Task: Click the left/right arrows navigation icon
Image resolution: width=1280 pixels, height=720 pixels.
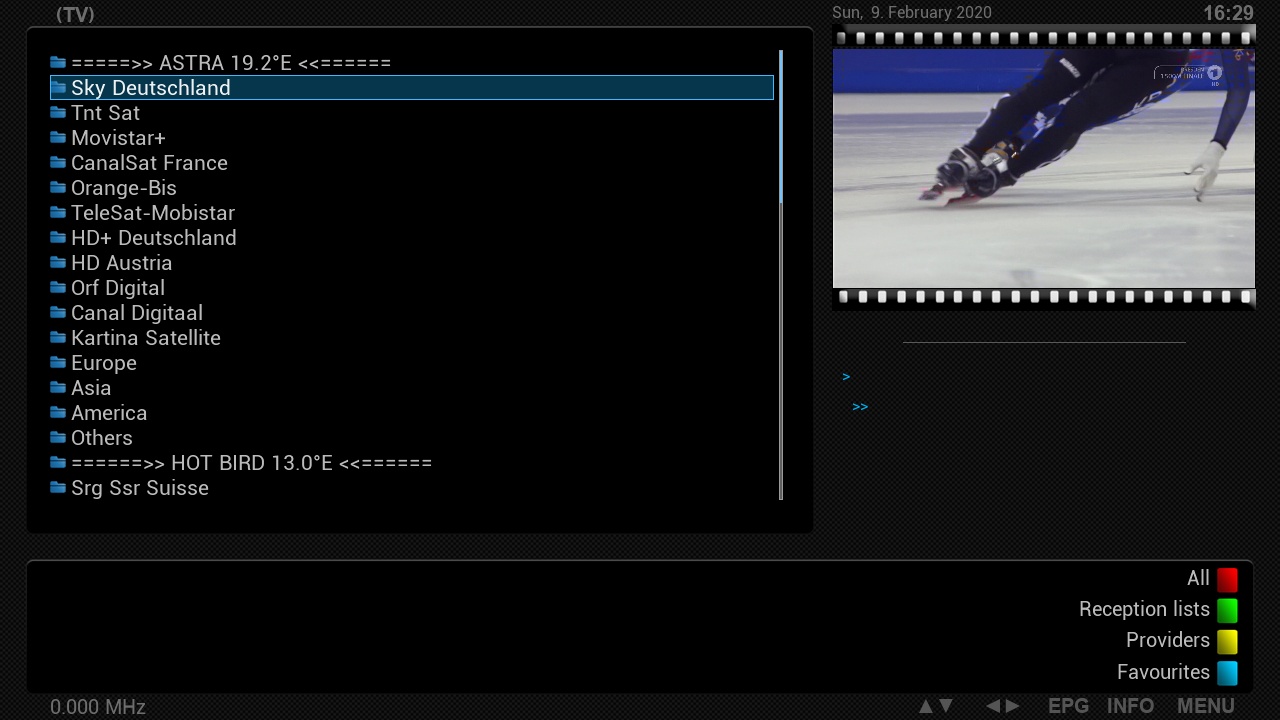Action: point(1002,706)
